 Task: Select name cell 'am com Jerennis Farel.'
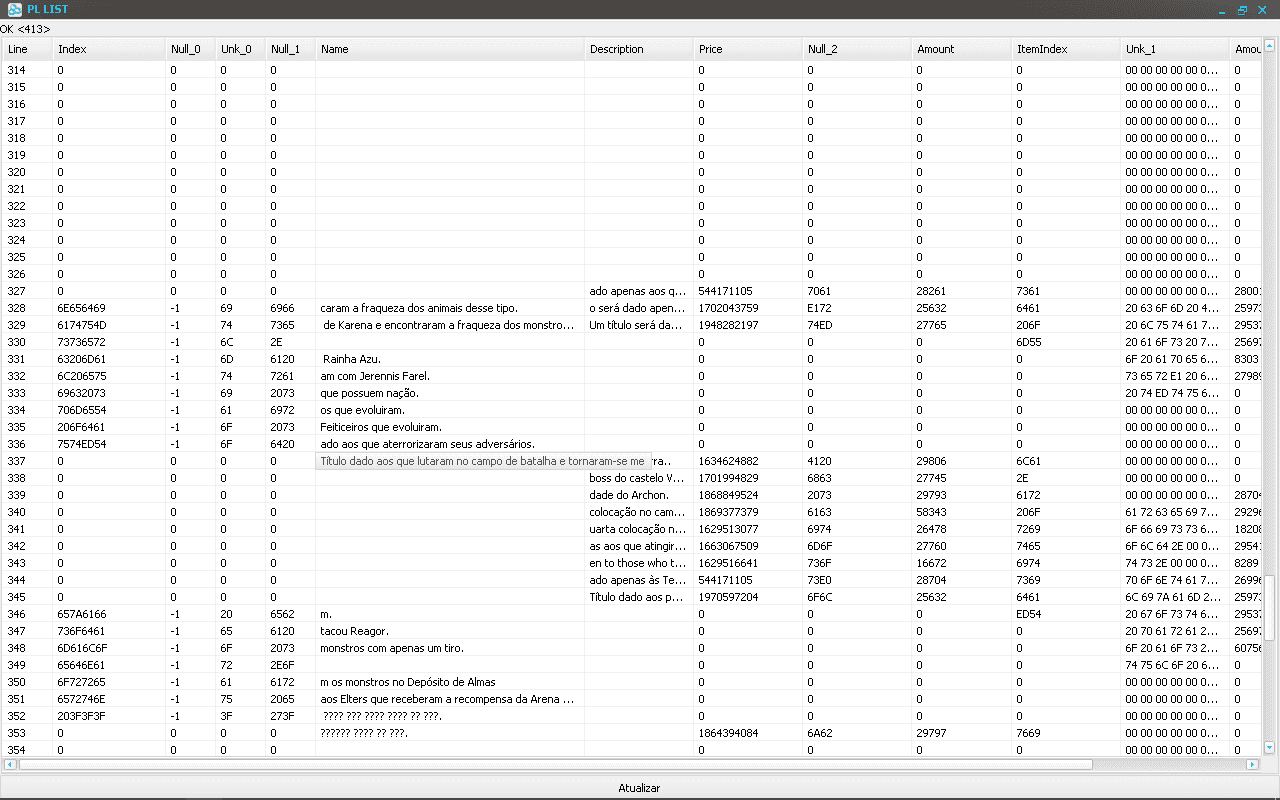(x=450, y=376)
